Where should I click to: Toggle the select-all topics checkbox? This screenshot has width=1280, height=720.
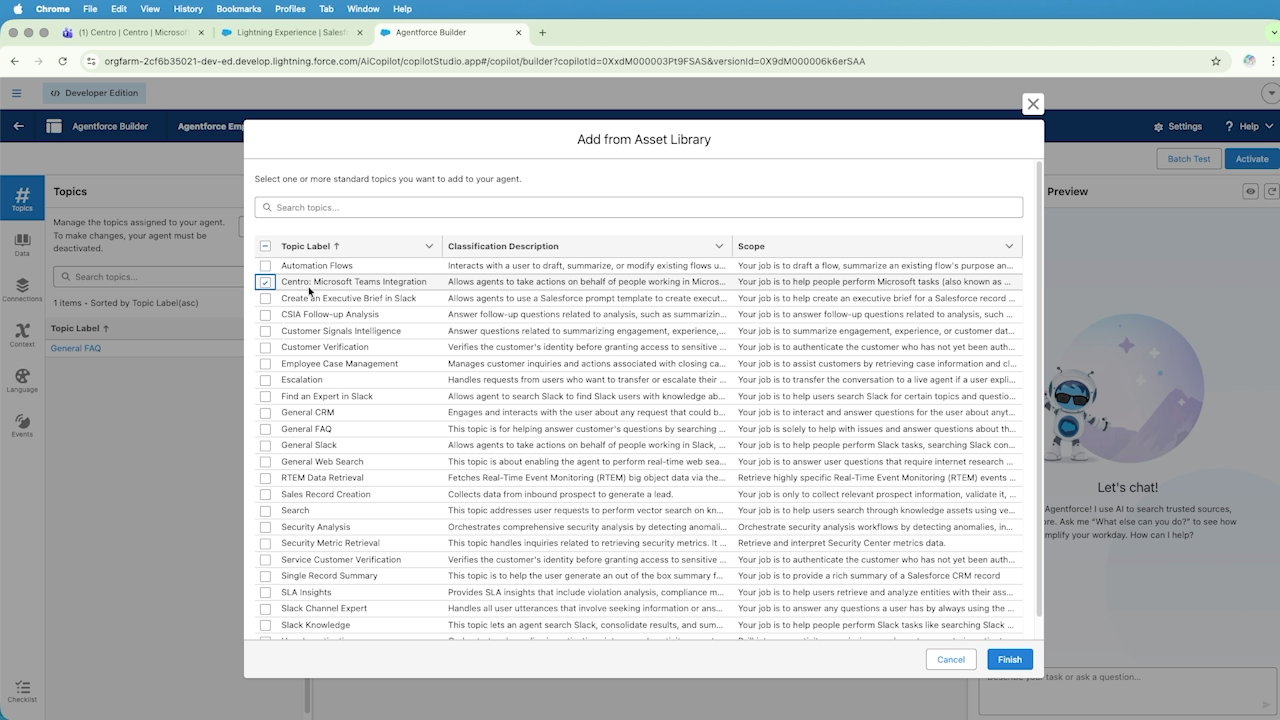(265, 246)
